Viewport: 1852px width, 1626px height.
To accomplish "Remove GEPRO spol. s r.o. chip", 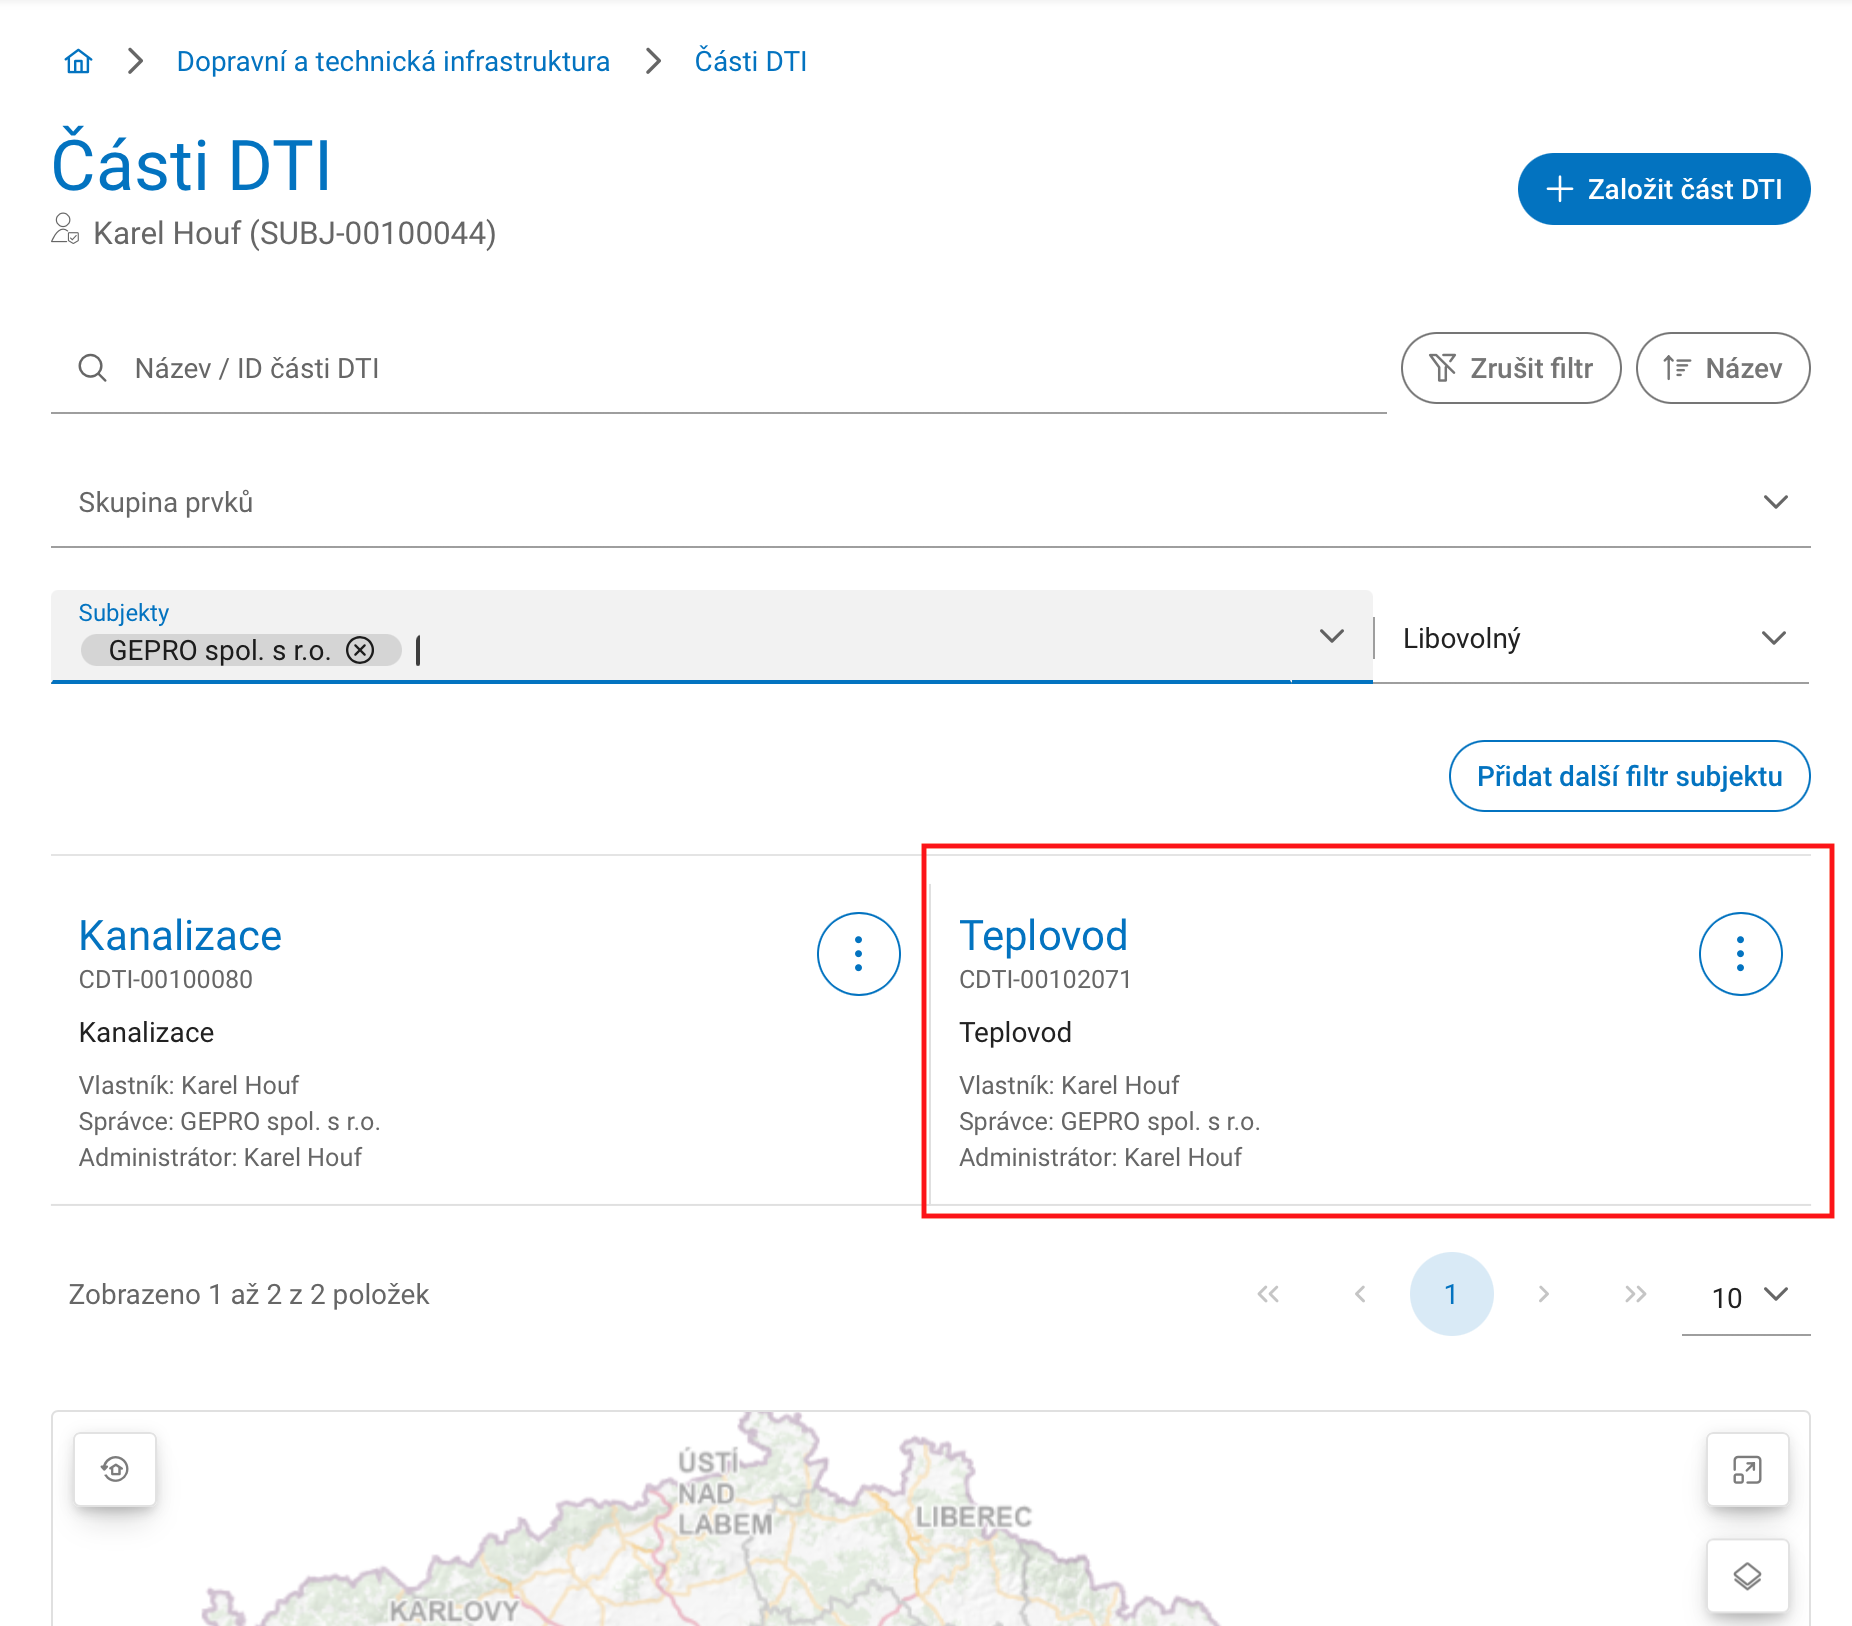I will coord(360,650).
